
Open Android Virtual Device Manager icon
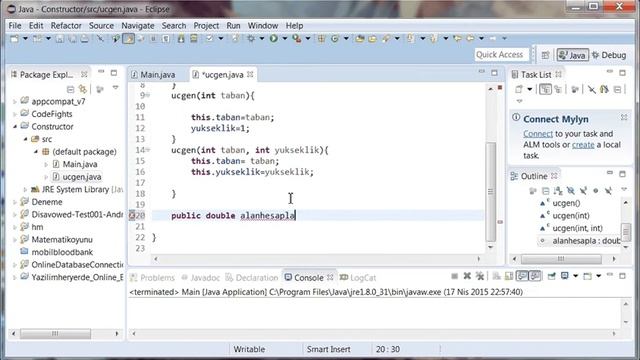(193, 38)
